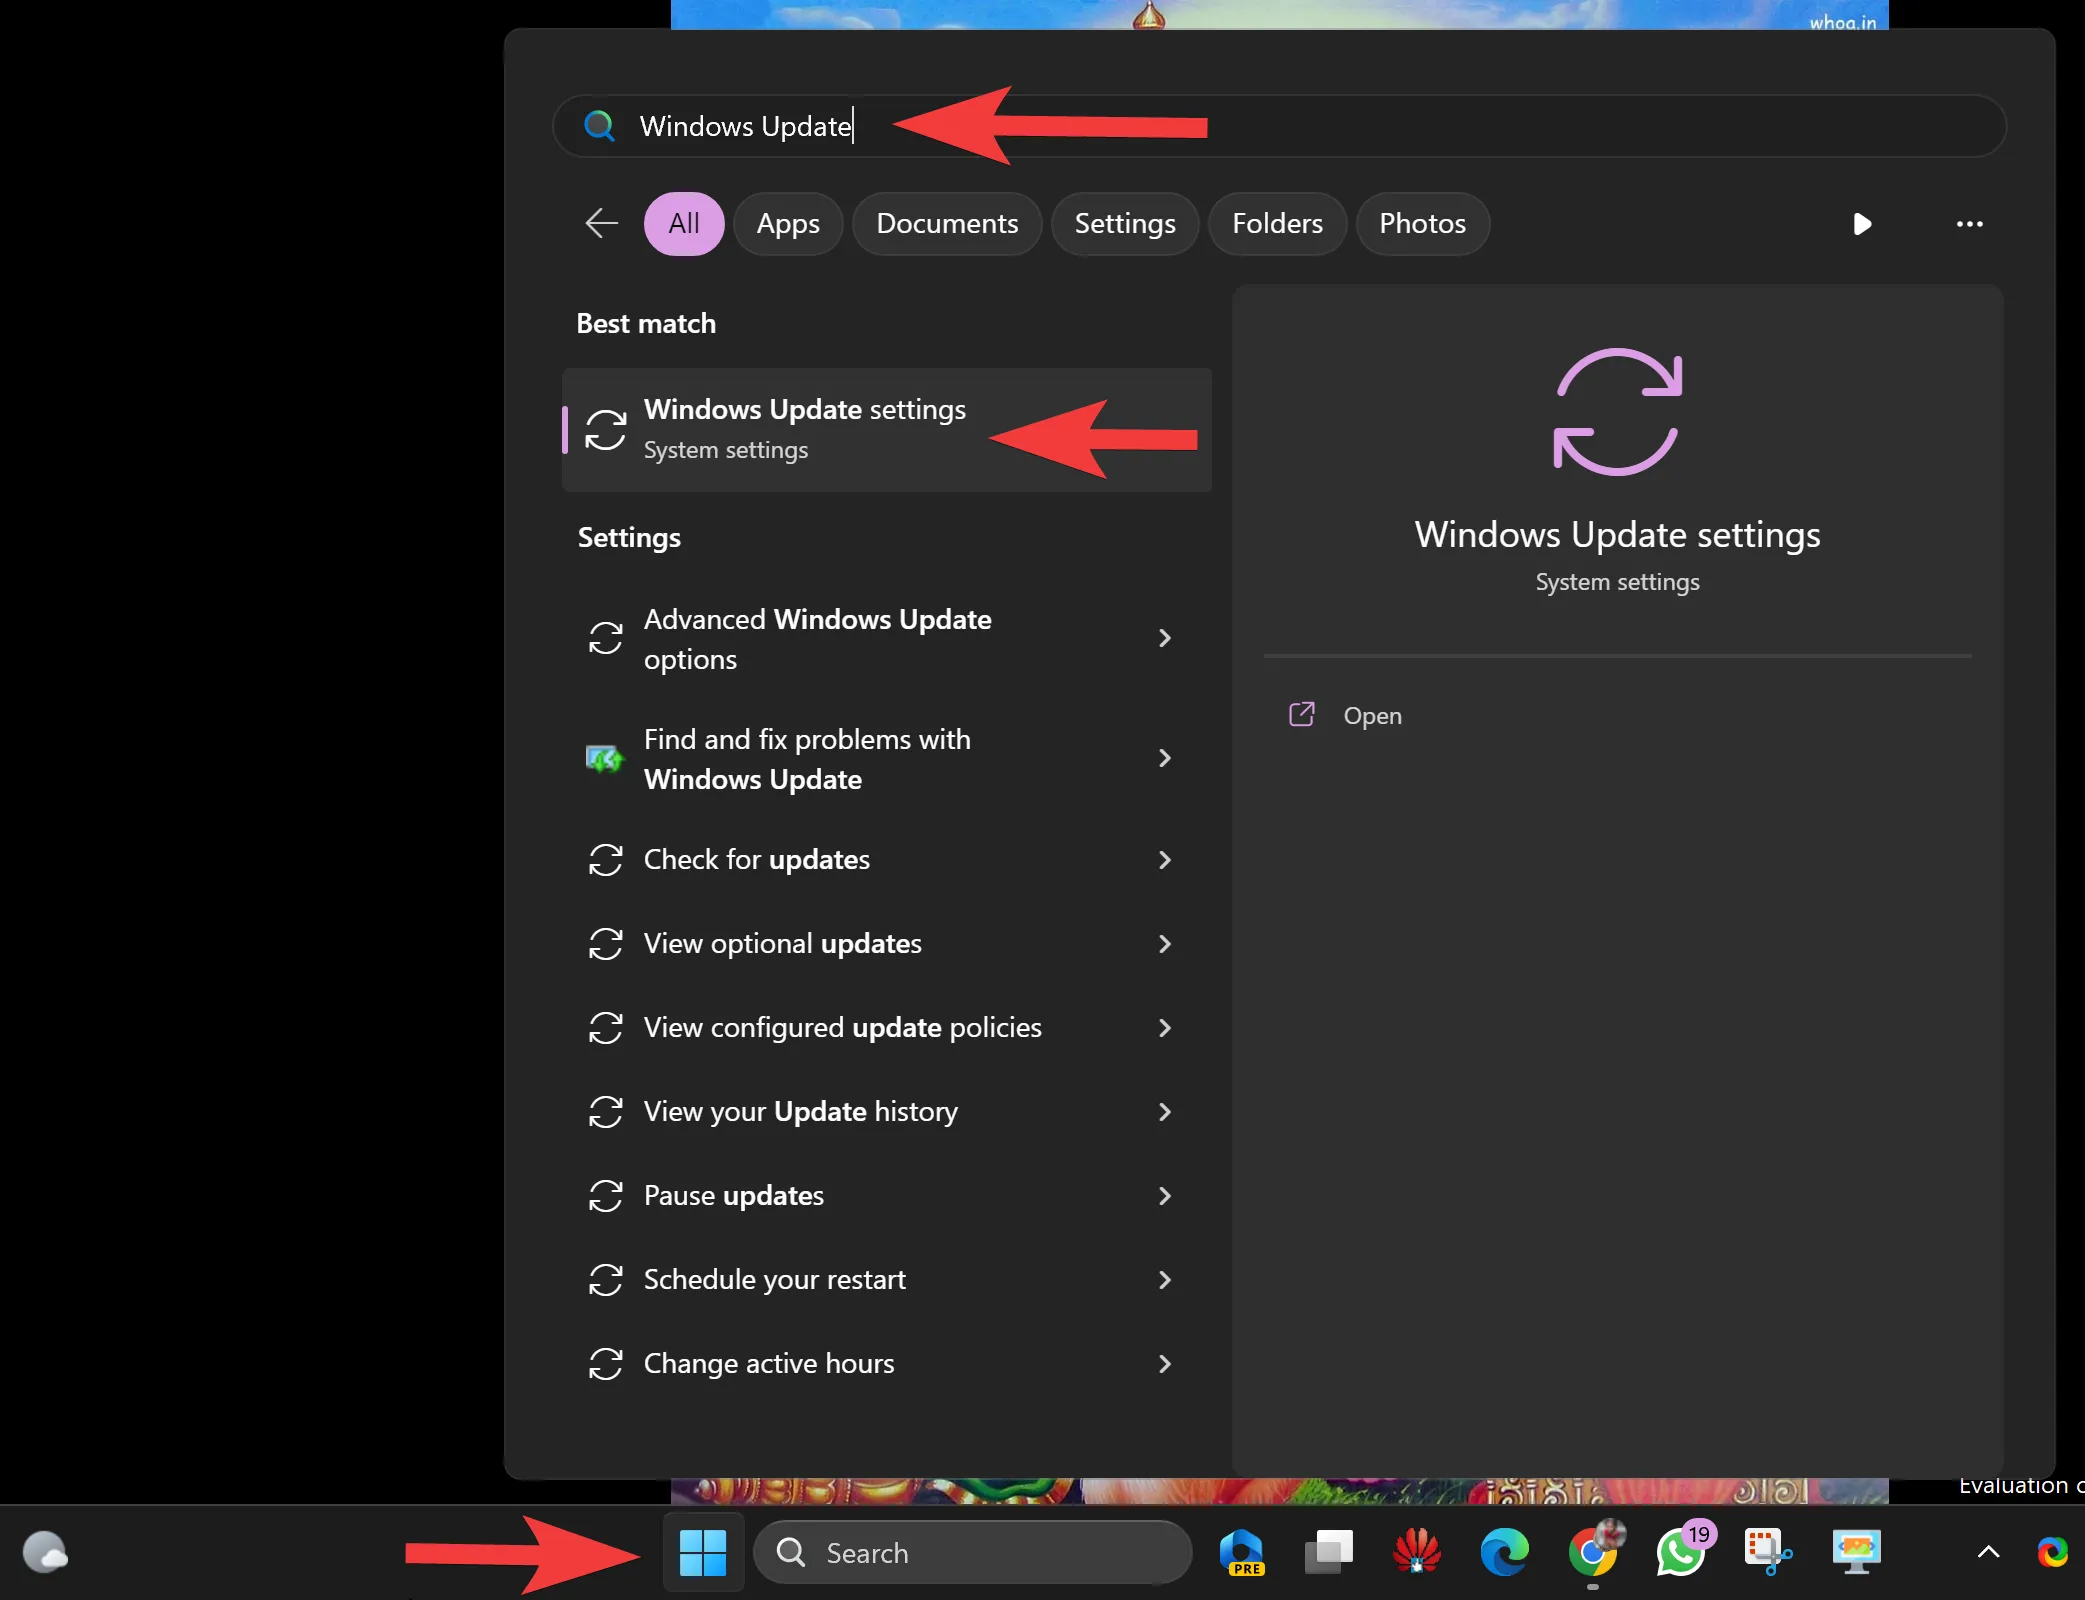
Task: Select the Documents filter tab
Action: pyautogui.click(x=946, y=223)
